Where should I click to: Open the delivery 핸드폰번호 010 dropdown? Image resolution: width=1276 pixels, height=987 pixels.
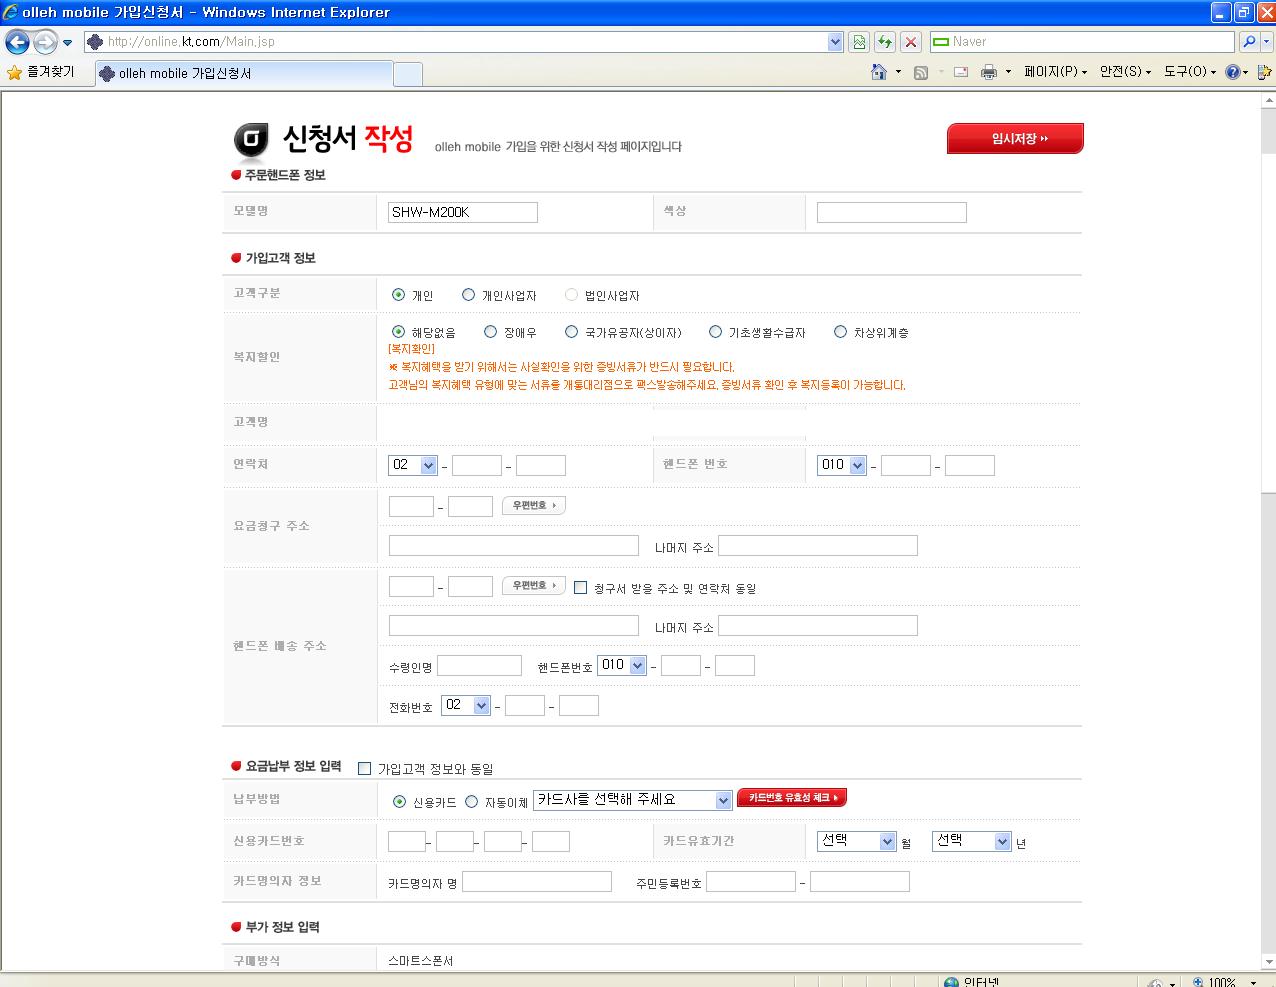coord(622,665)
